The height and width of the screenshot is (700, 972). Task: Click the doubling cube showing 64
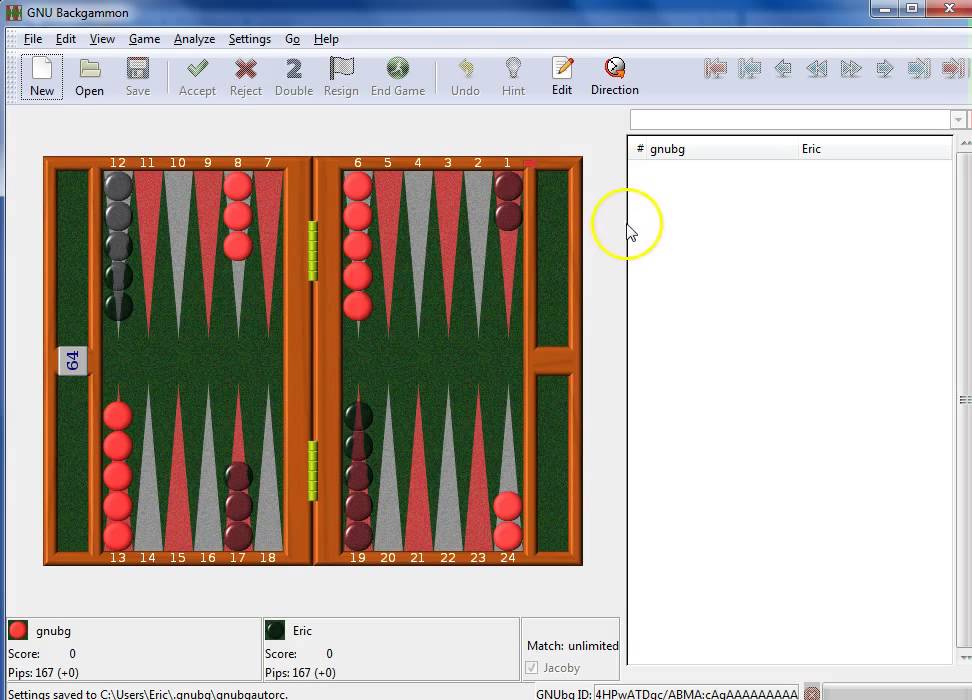[73, 360]
